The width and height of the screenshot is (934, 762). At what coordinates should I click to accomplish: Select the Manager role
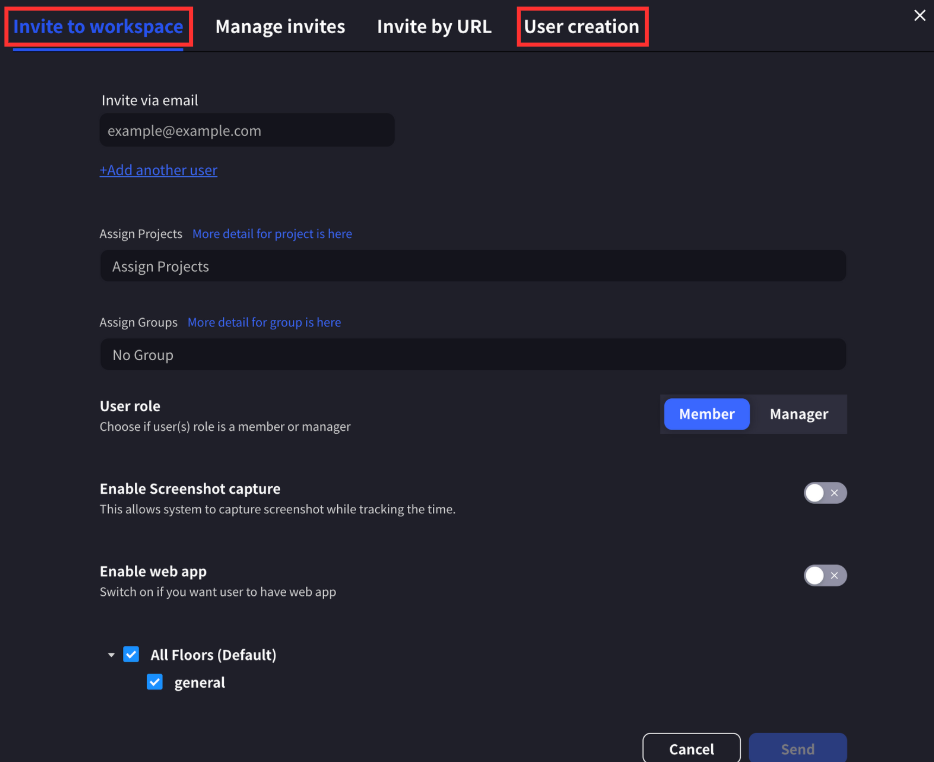click(x=798, y=413)
